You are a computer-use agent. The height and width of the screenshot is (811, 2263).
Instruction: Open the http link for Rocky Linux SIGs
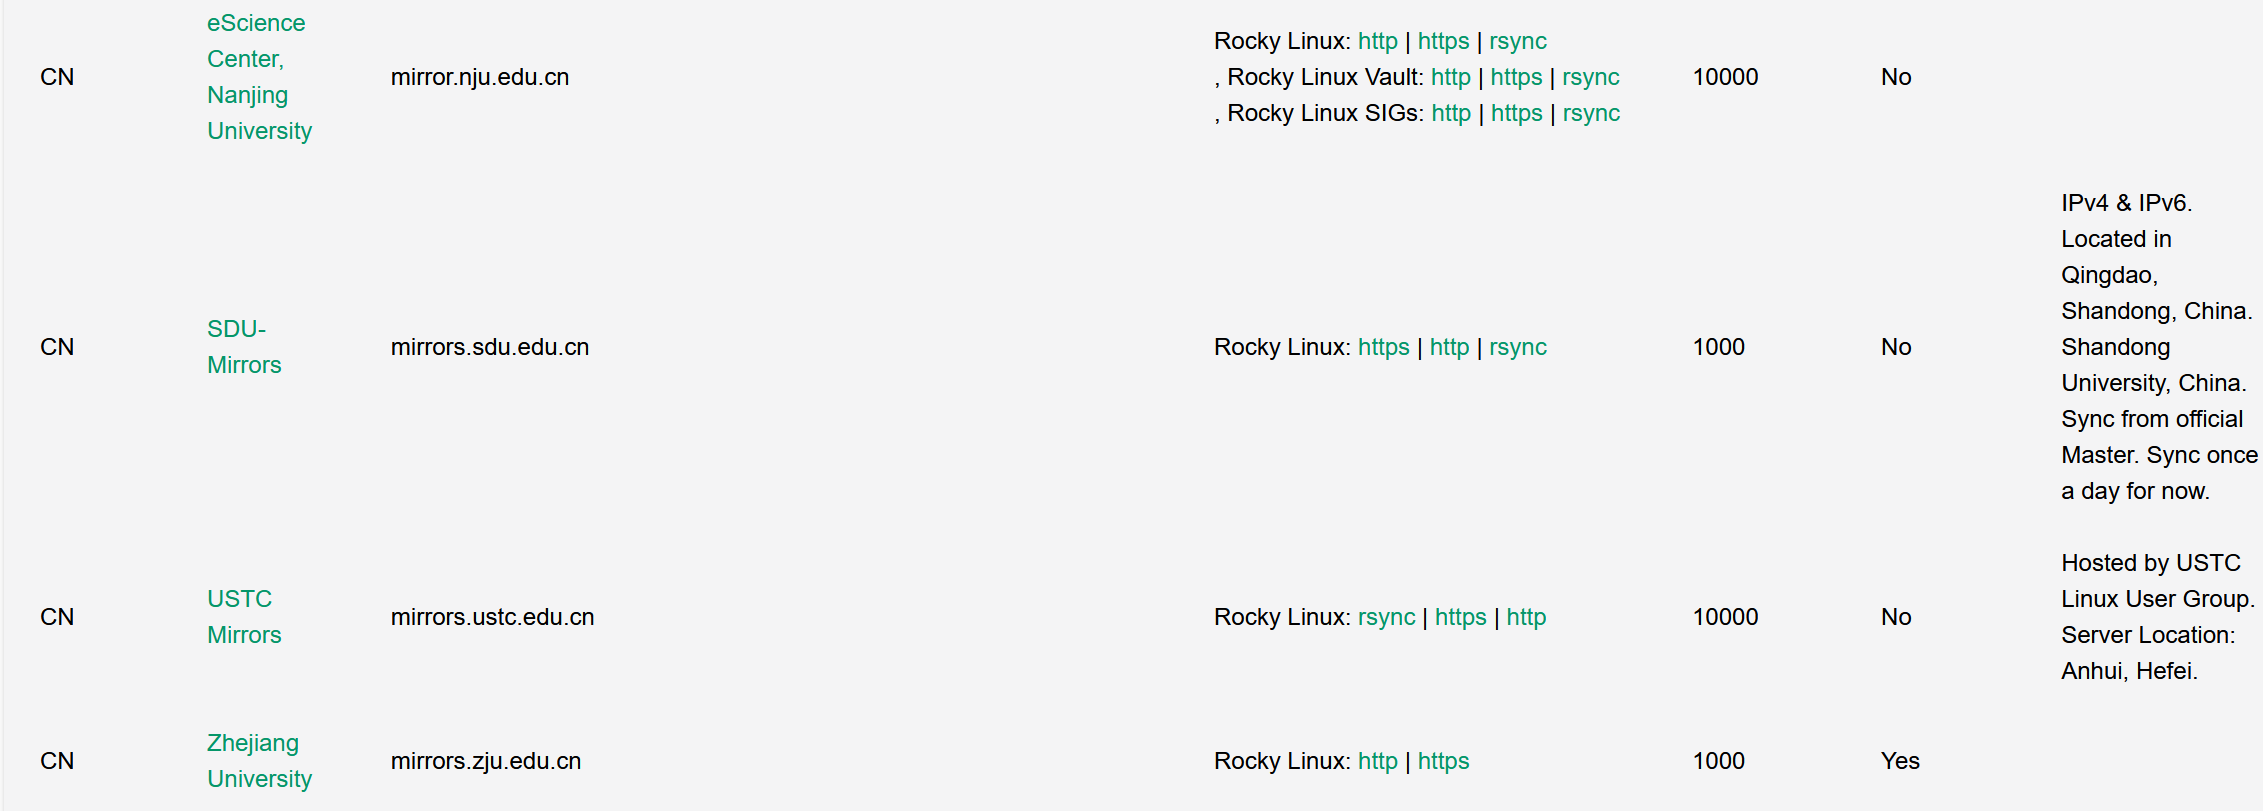(x=1450, y=113)
